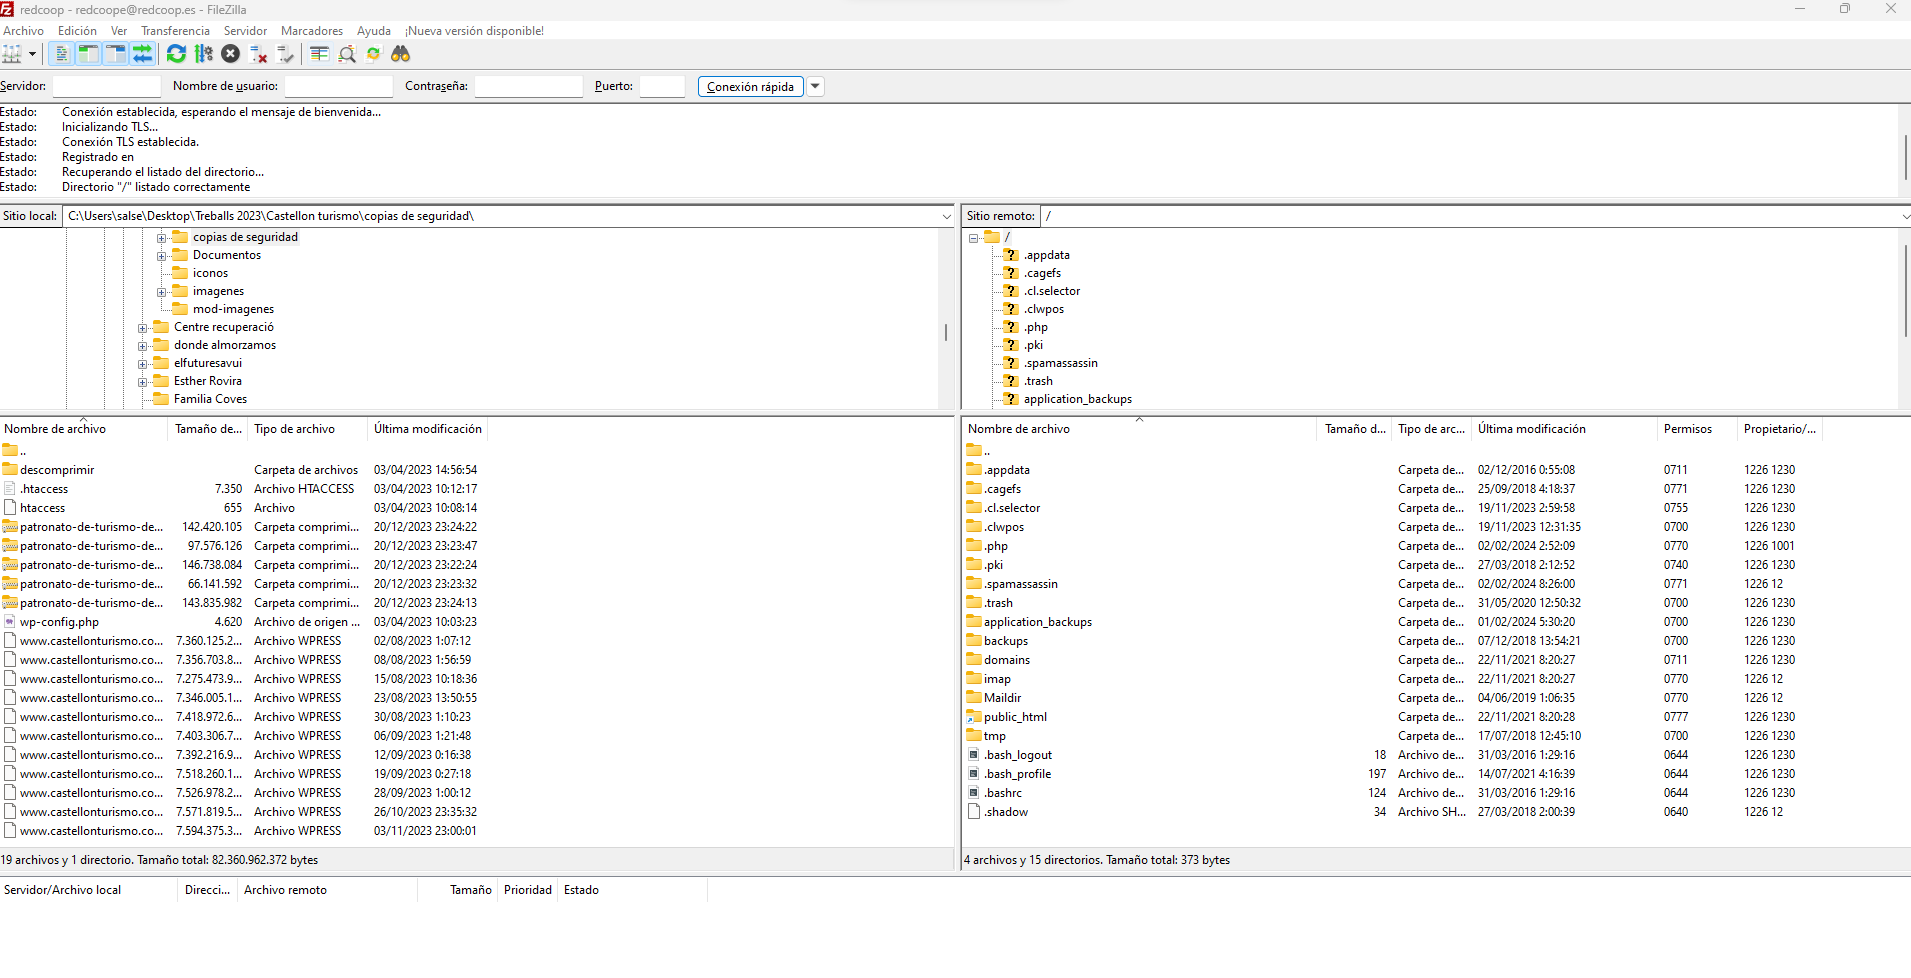Reconnect to the last used server
1911x978 pixels.
[285, 54]
